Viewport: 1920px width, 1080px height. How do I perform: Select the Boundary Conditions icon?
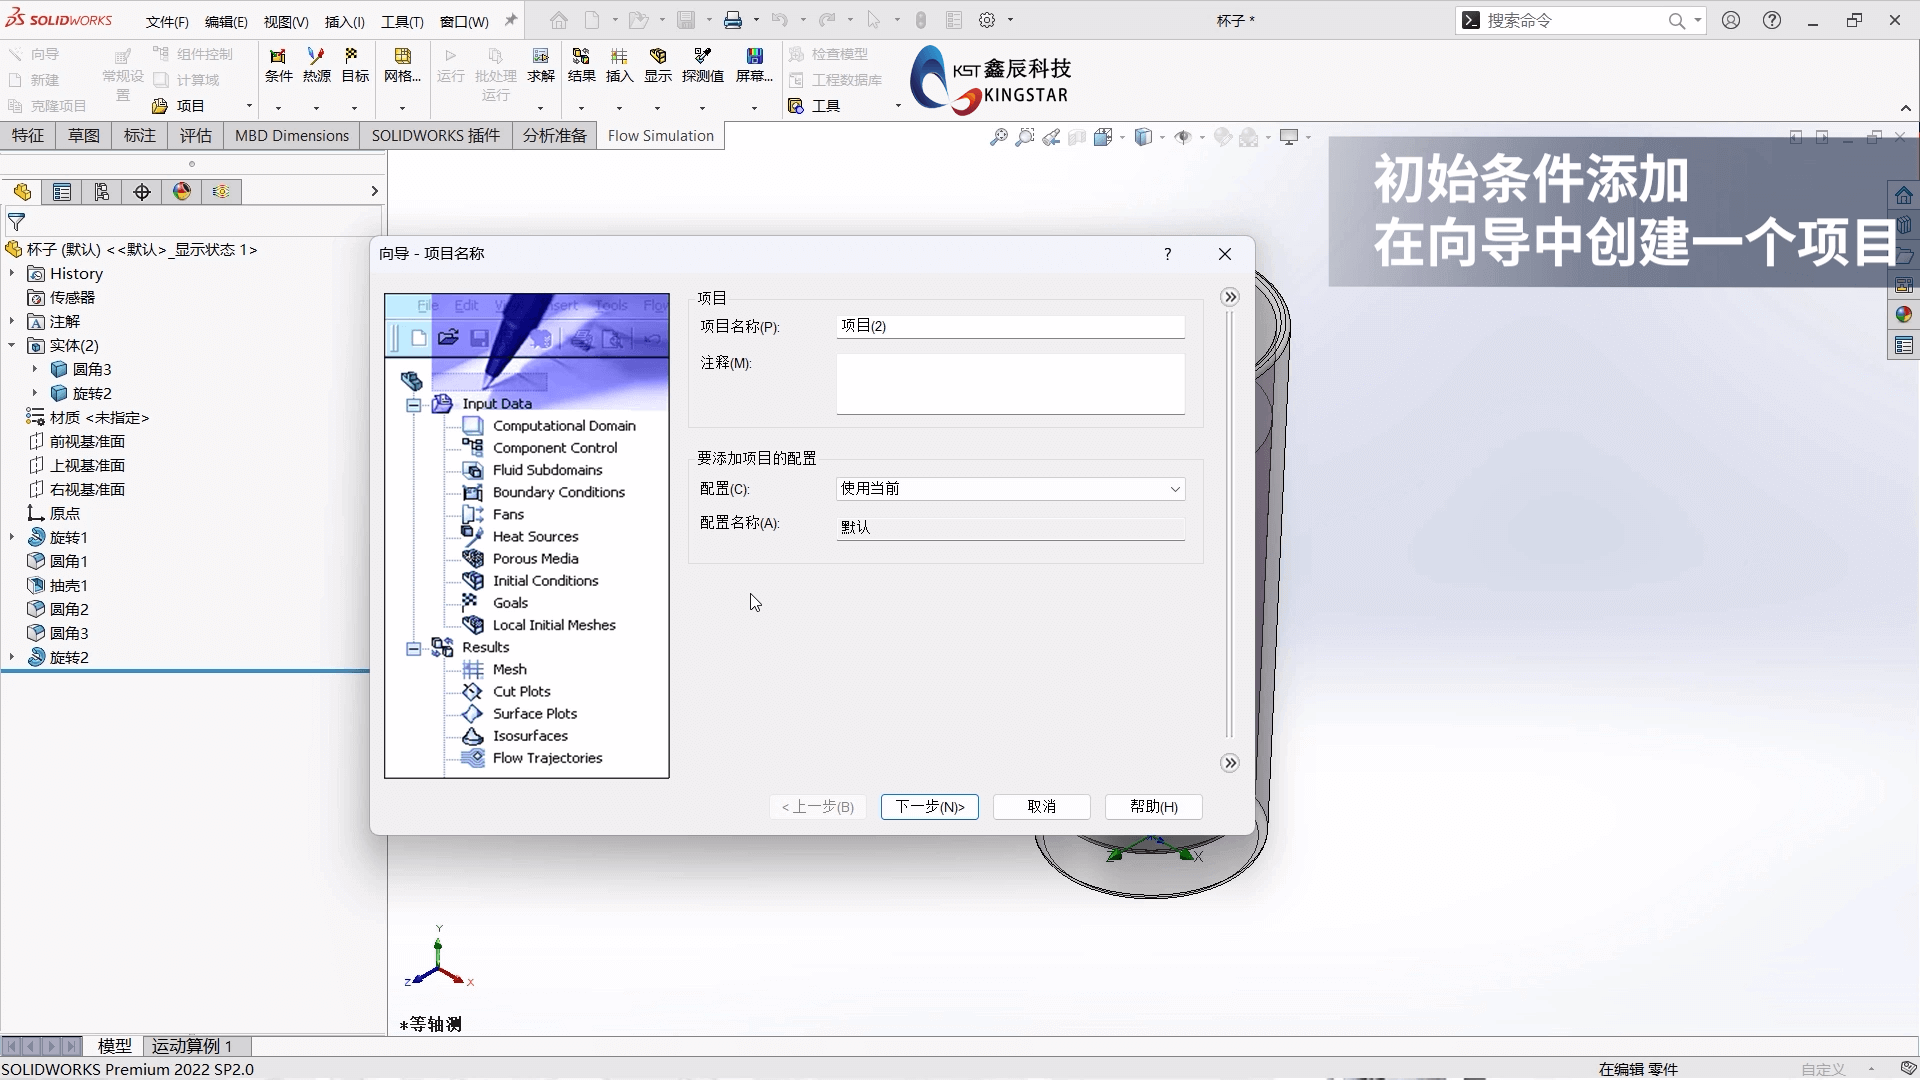point(471,491)
